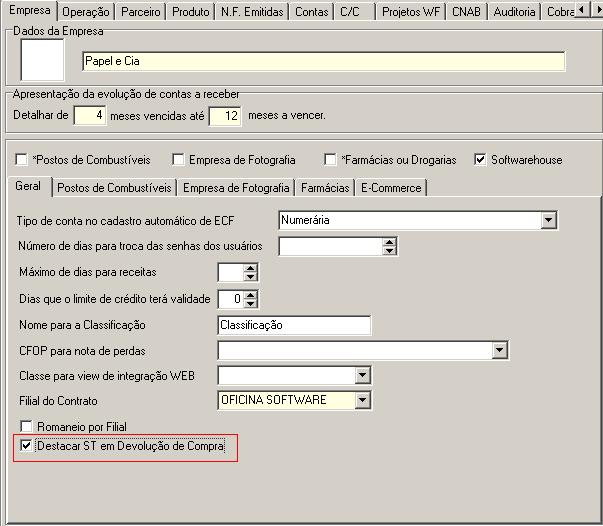603x526 pixels.
Task: Switch to Projetos WF tab
Action: 411,12
